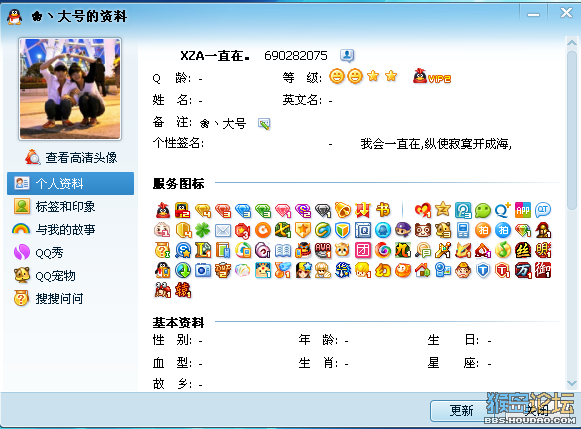Open the pink 团 group-buy icon
The width and height of the screenshot is (581, 429).
(x=363, y=250)
